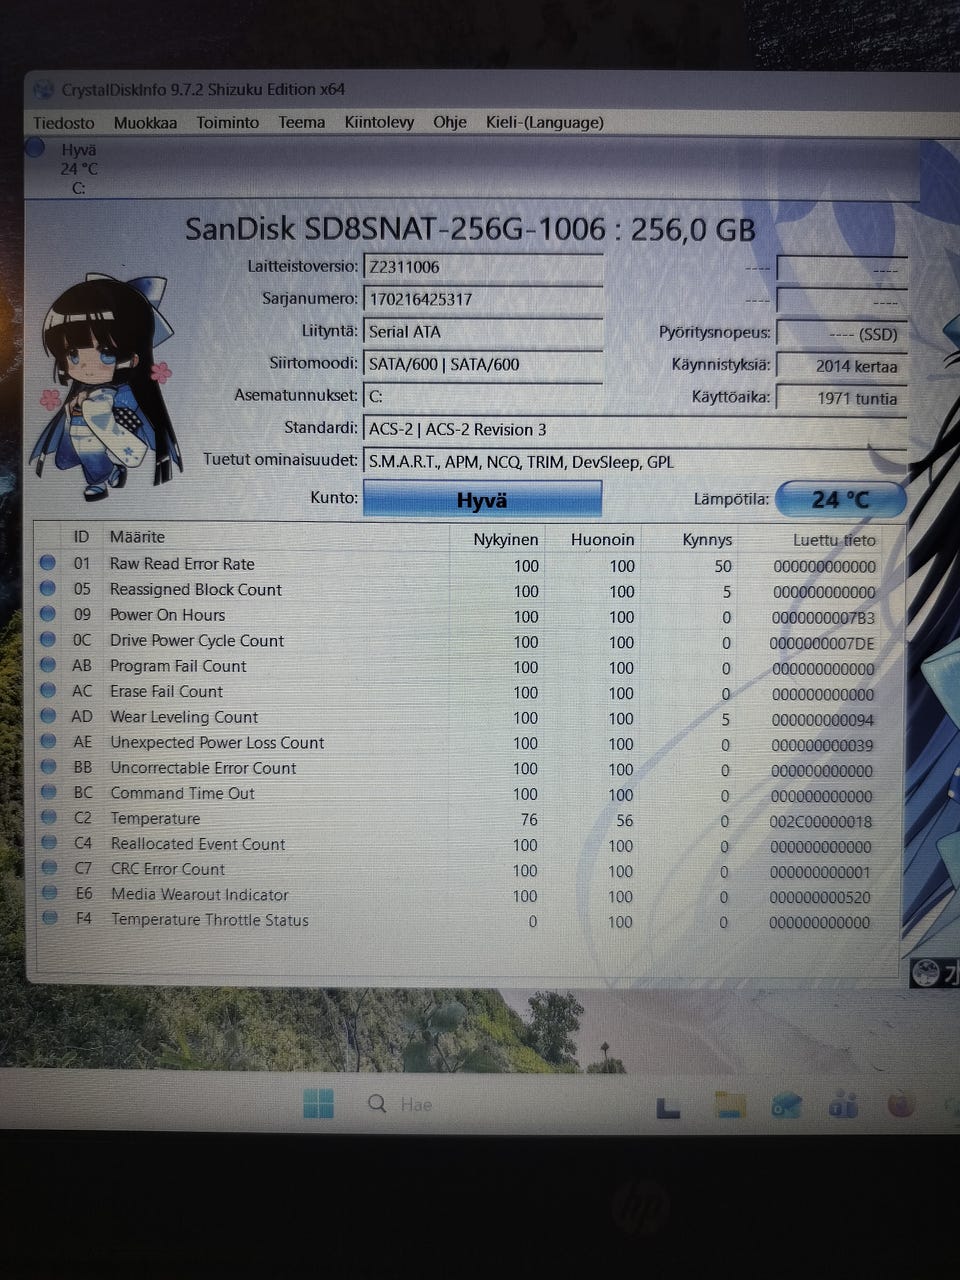Click the Liityntä field Serial ATA
The height and width of the screenshot is (1280, 960).
coord(483,332)
